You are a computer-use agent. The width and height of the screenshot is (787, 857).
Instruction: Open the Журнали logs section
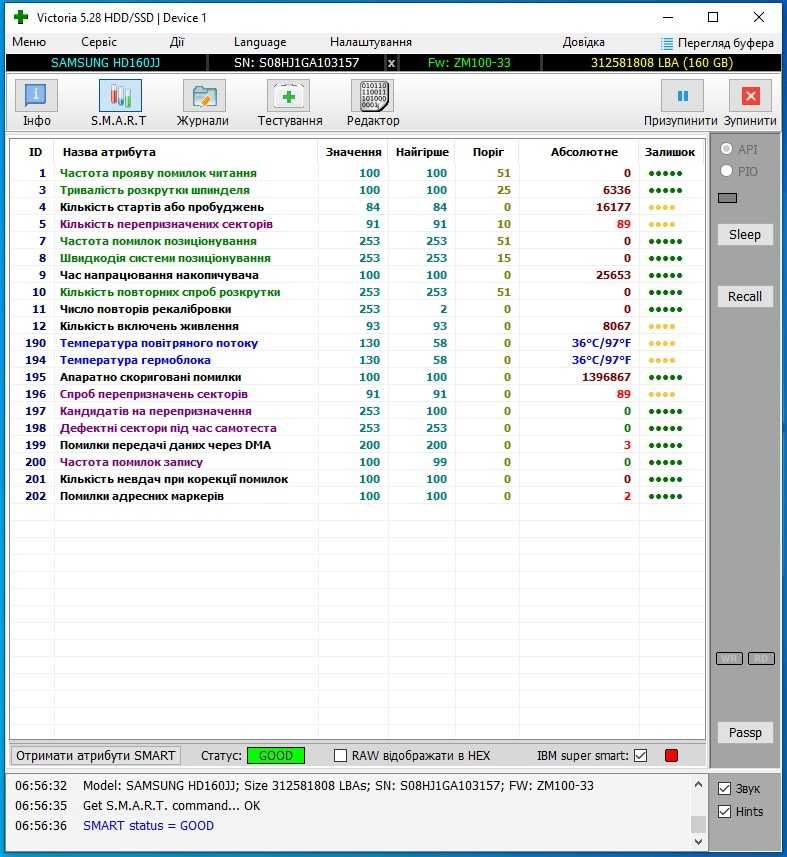pyautogui.click(x=203, y=103)
